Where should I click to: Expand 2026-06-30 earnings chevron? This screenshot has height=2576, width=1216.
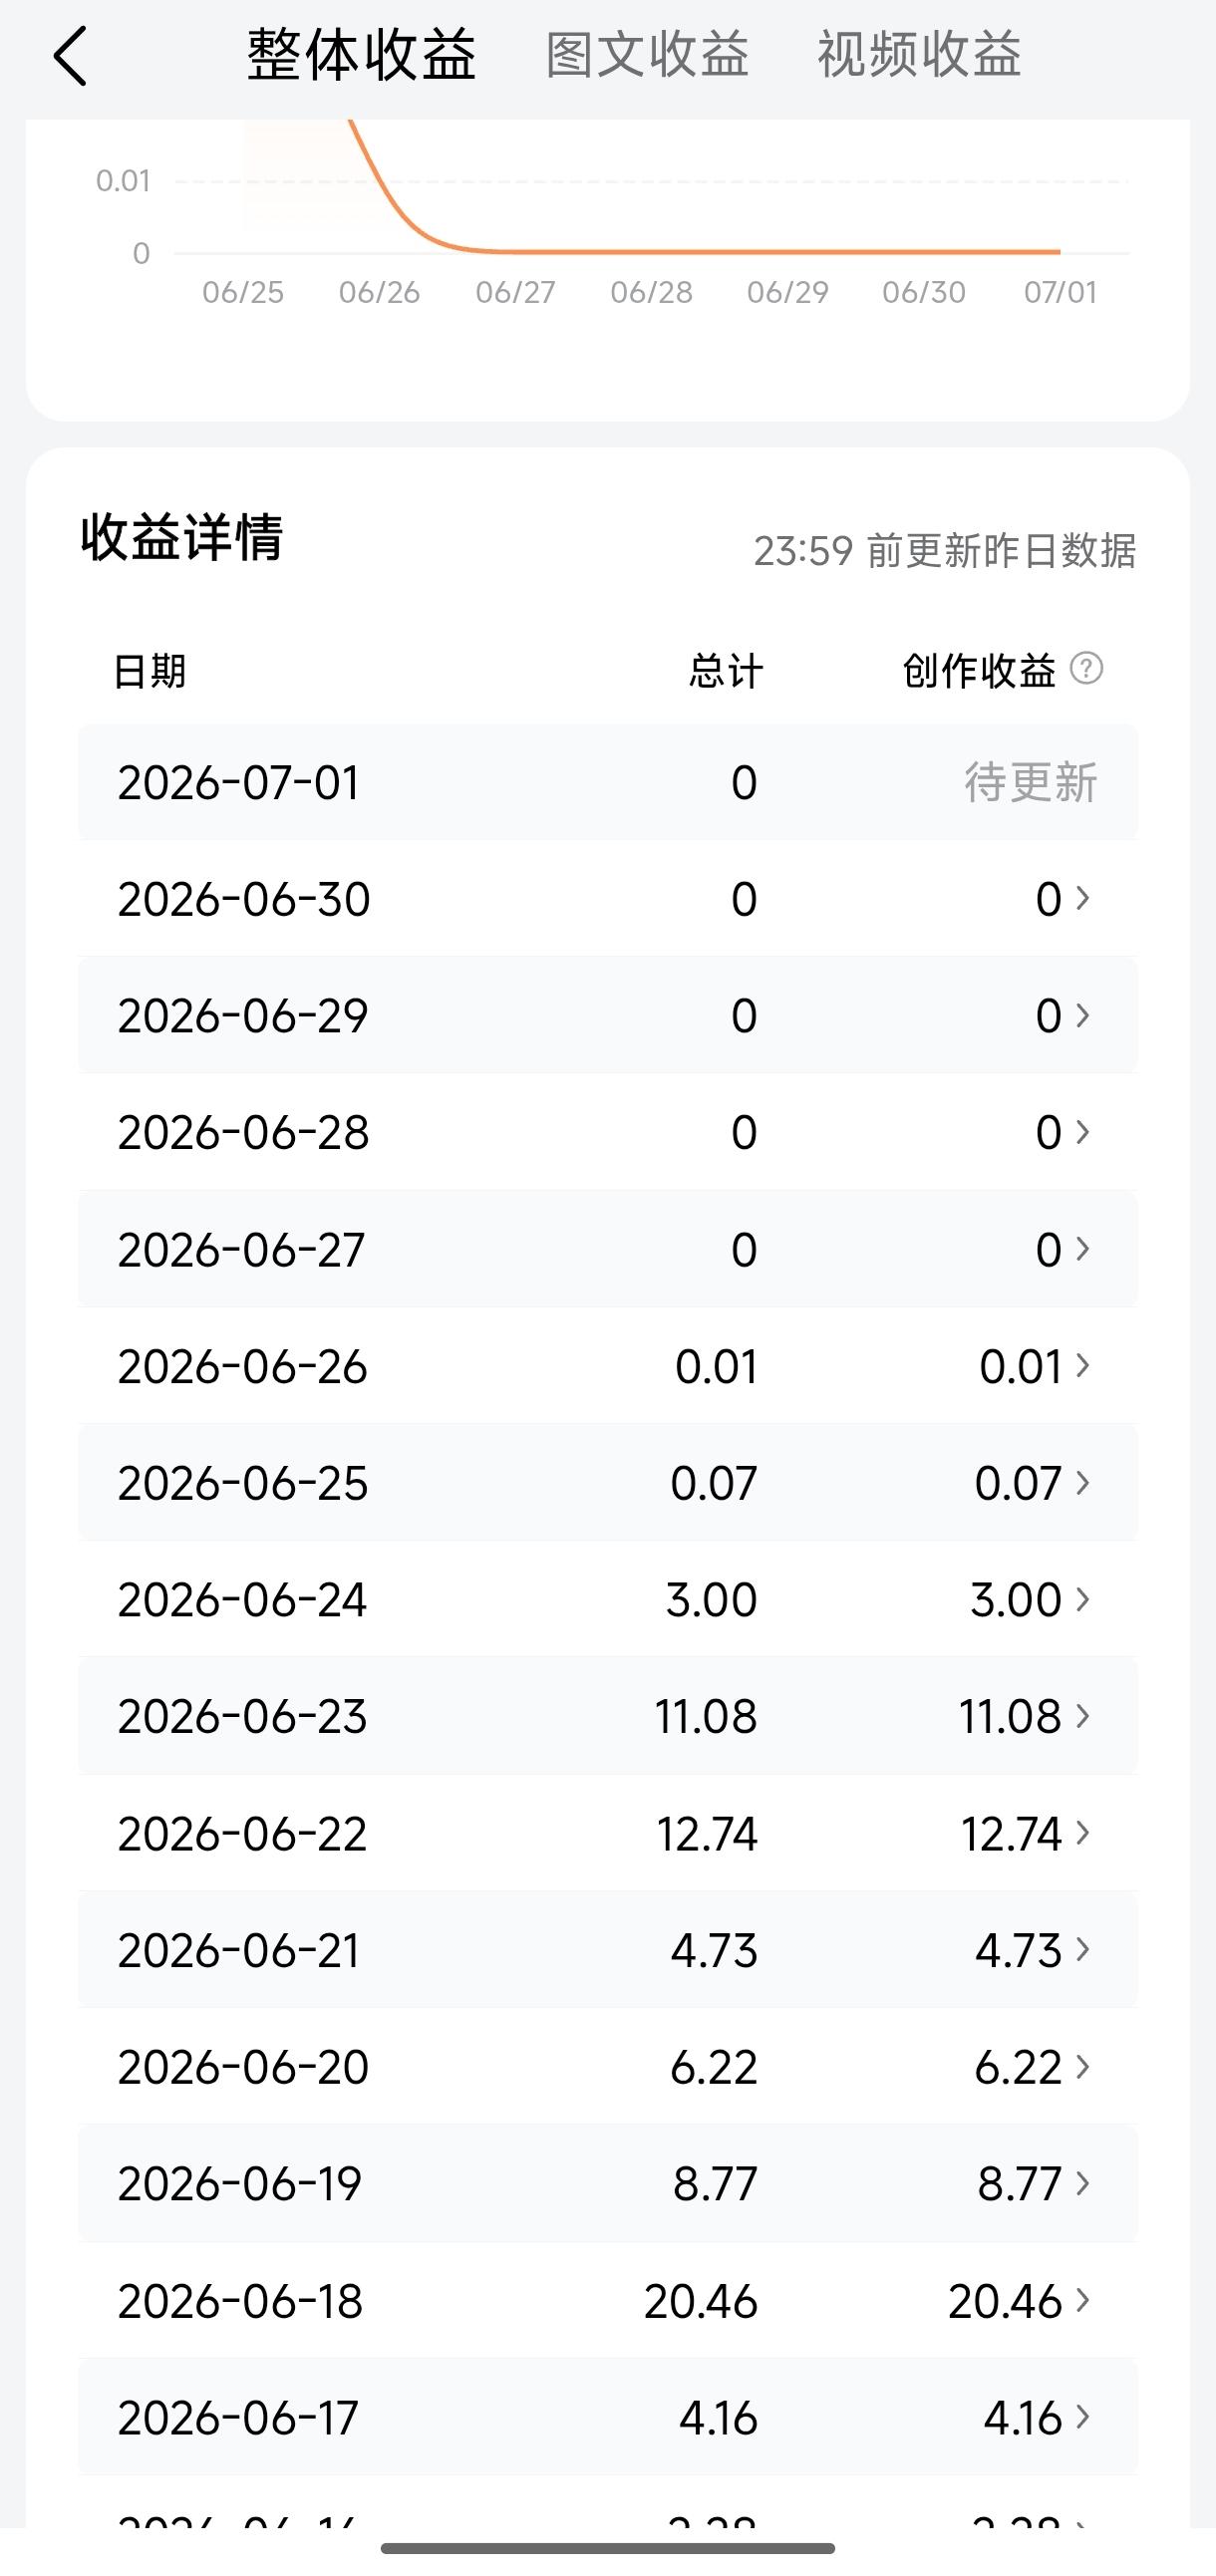point(1083,898)
